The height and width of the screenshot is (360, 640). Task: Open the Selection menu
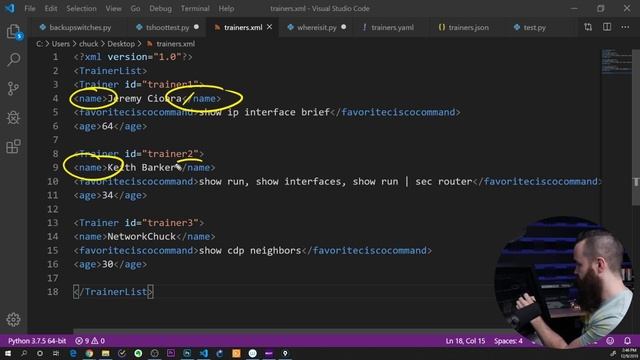(81, 8)
